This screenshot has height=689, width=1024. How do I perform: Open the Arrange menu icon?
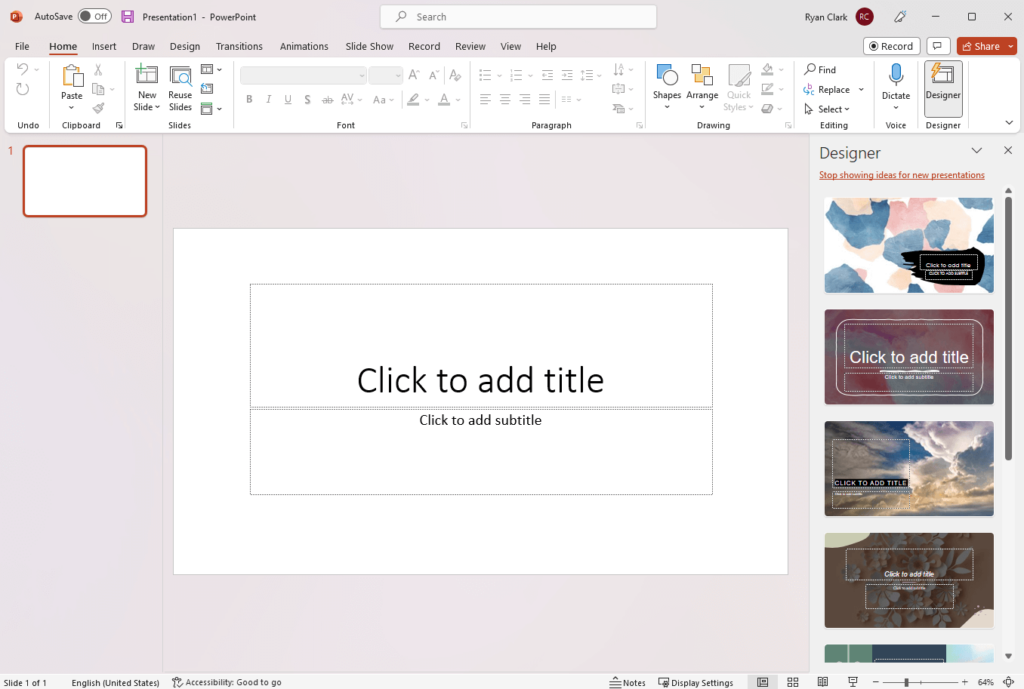click(x=702, y=75)
